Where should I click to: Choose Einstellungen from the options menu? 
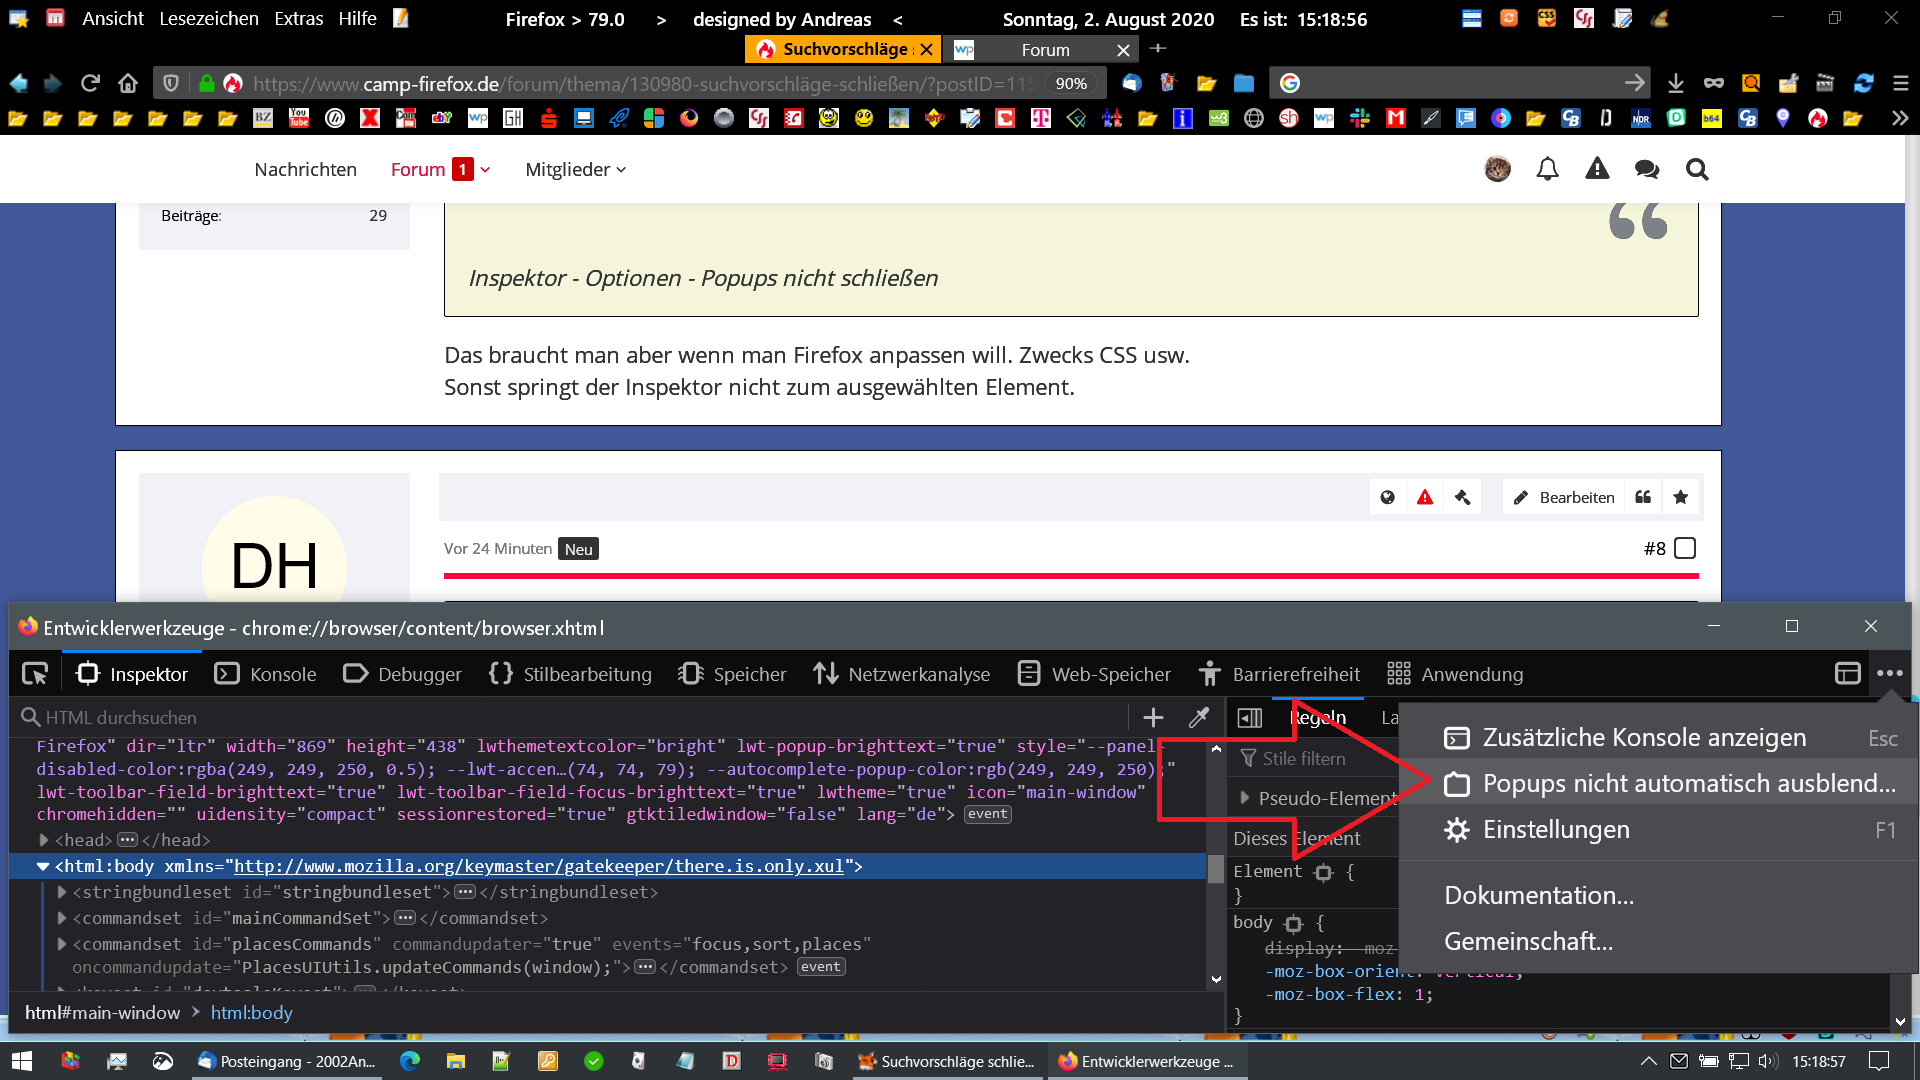point(1555,830)
